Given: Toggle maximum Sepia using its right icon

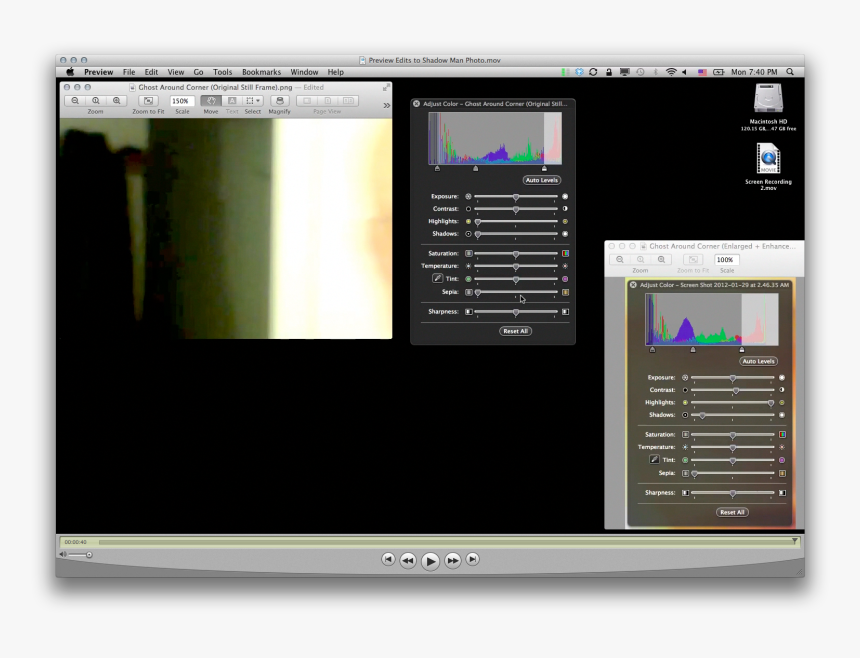Looking at the screenshot, I should tap(565, 292).
